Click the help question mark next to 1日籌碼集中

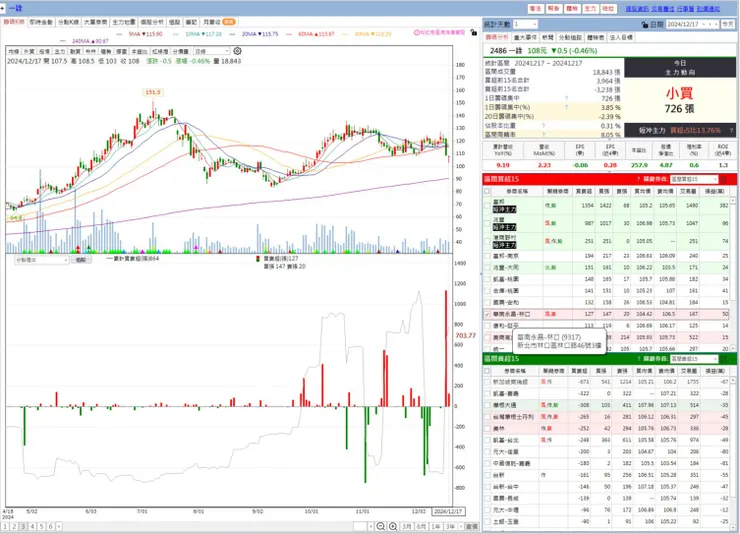pyautogui.click(x=566, y=98)
